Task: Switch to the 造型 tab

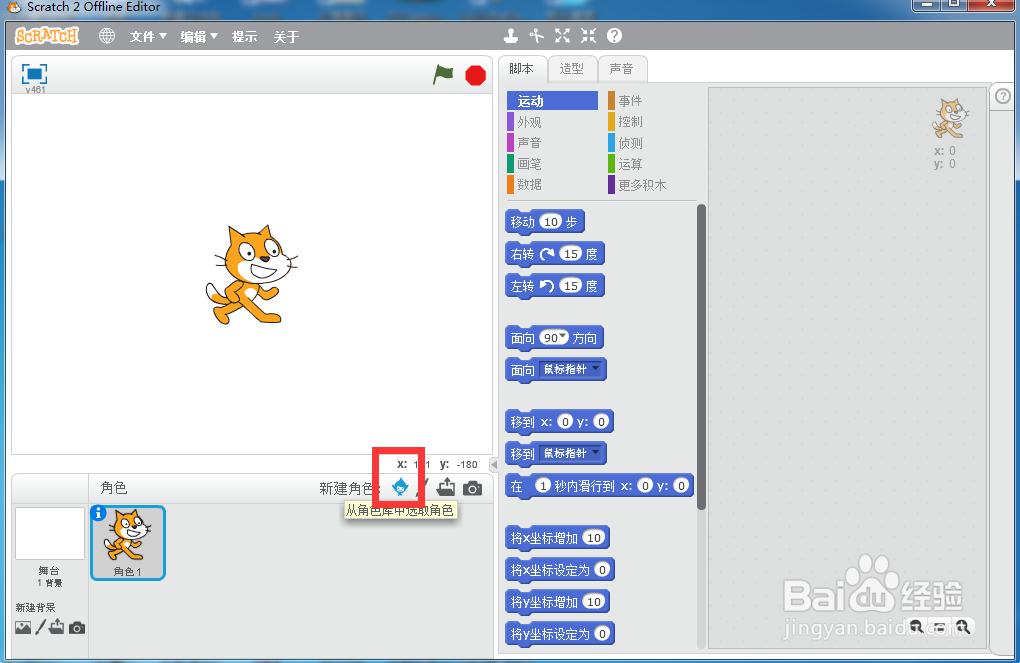Action: pyautogui.click(x=571, y=68)
